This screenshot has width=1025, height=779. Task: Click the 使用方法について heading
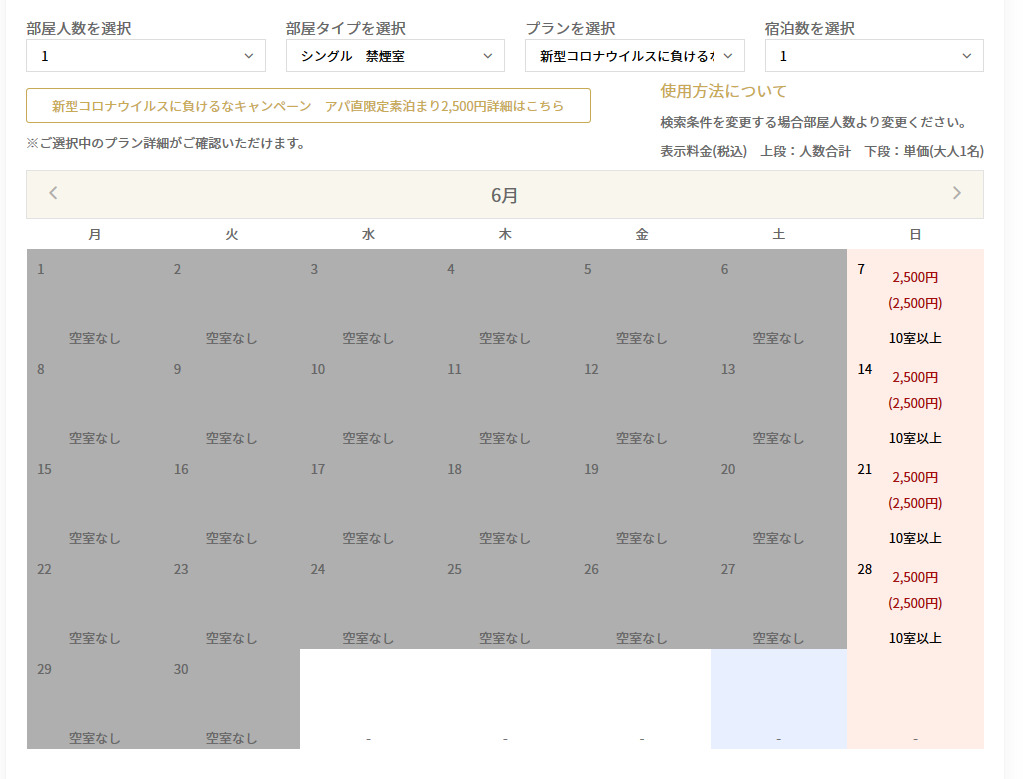point(723,91)
